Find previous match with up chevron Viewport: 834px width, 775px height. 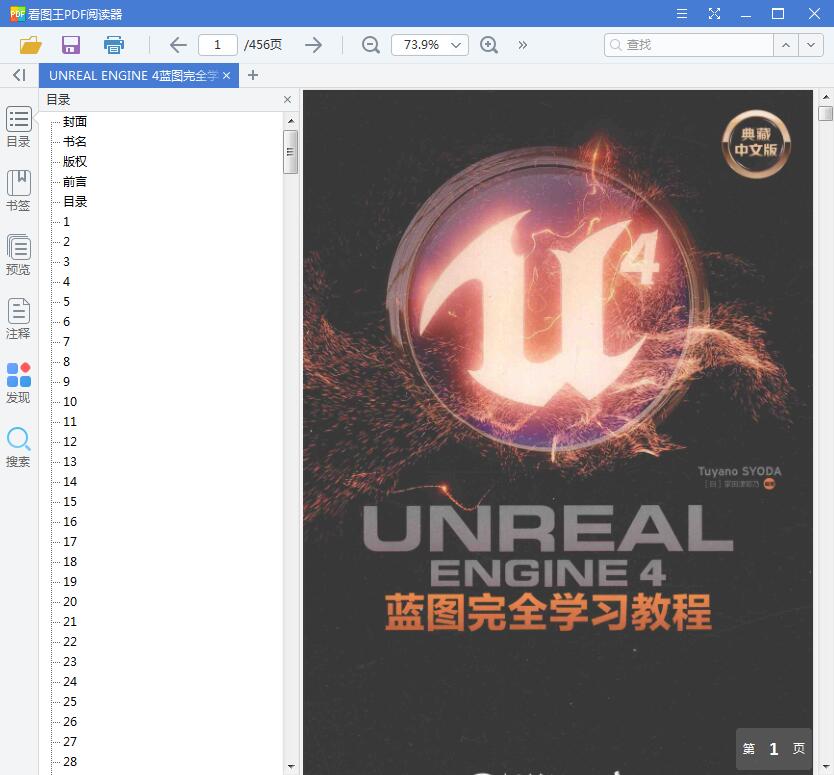[x=786, y=45]
